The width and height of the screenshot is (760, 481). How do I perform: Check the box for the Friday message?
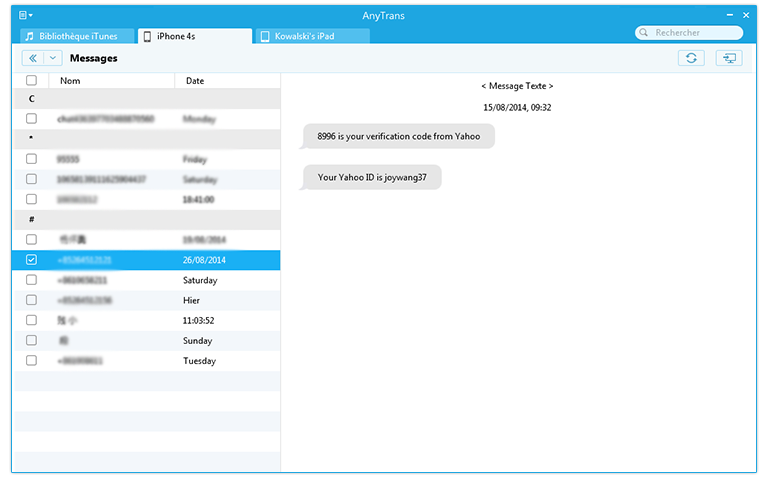(x=32, y=159)
